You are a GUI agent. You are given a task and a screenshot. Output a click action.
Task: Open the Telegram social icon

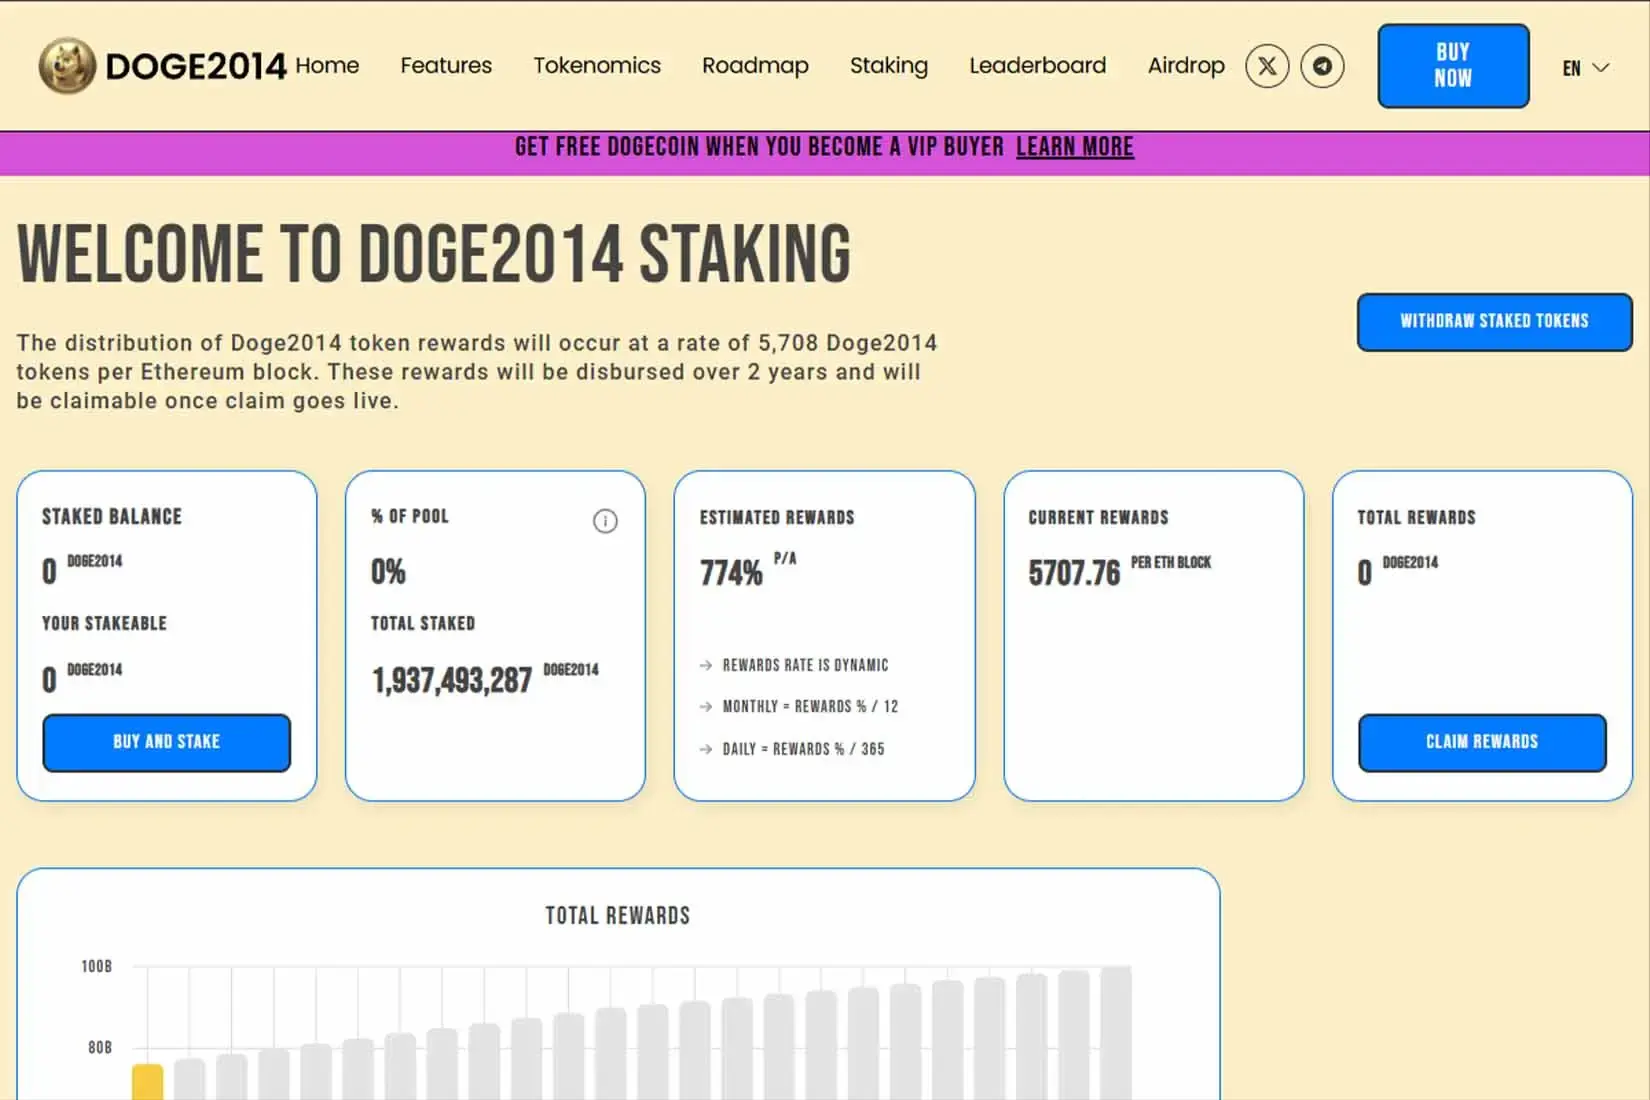[x=1322, y=66]
